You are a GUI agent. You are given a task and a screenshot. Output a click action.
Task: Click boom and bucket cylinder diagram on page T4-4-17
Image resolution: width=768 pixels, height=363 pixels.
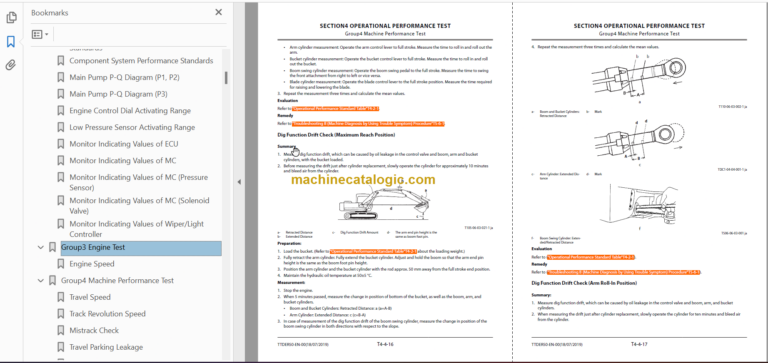point(638,77)
